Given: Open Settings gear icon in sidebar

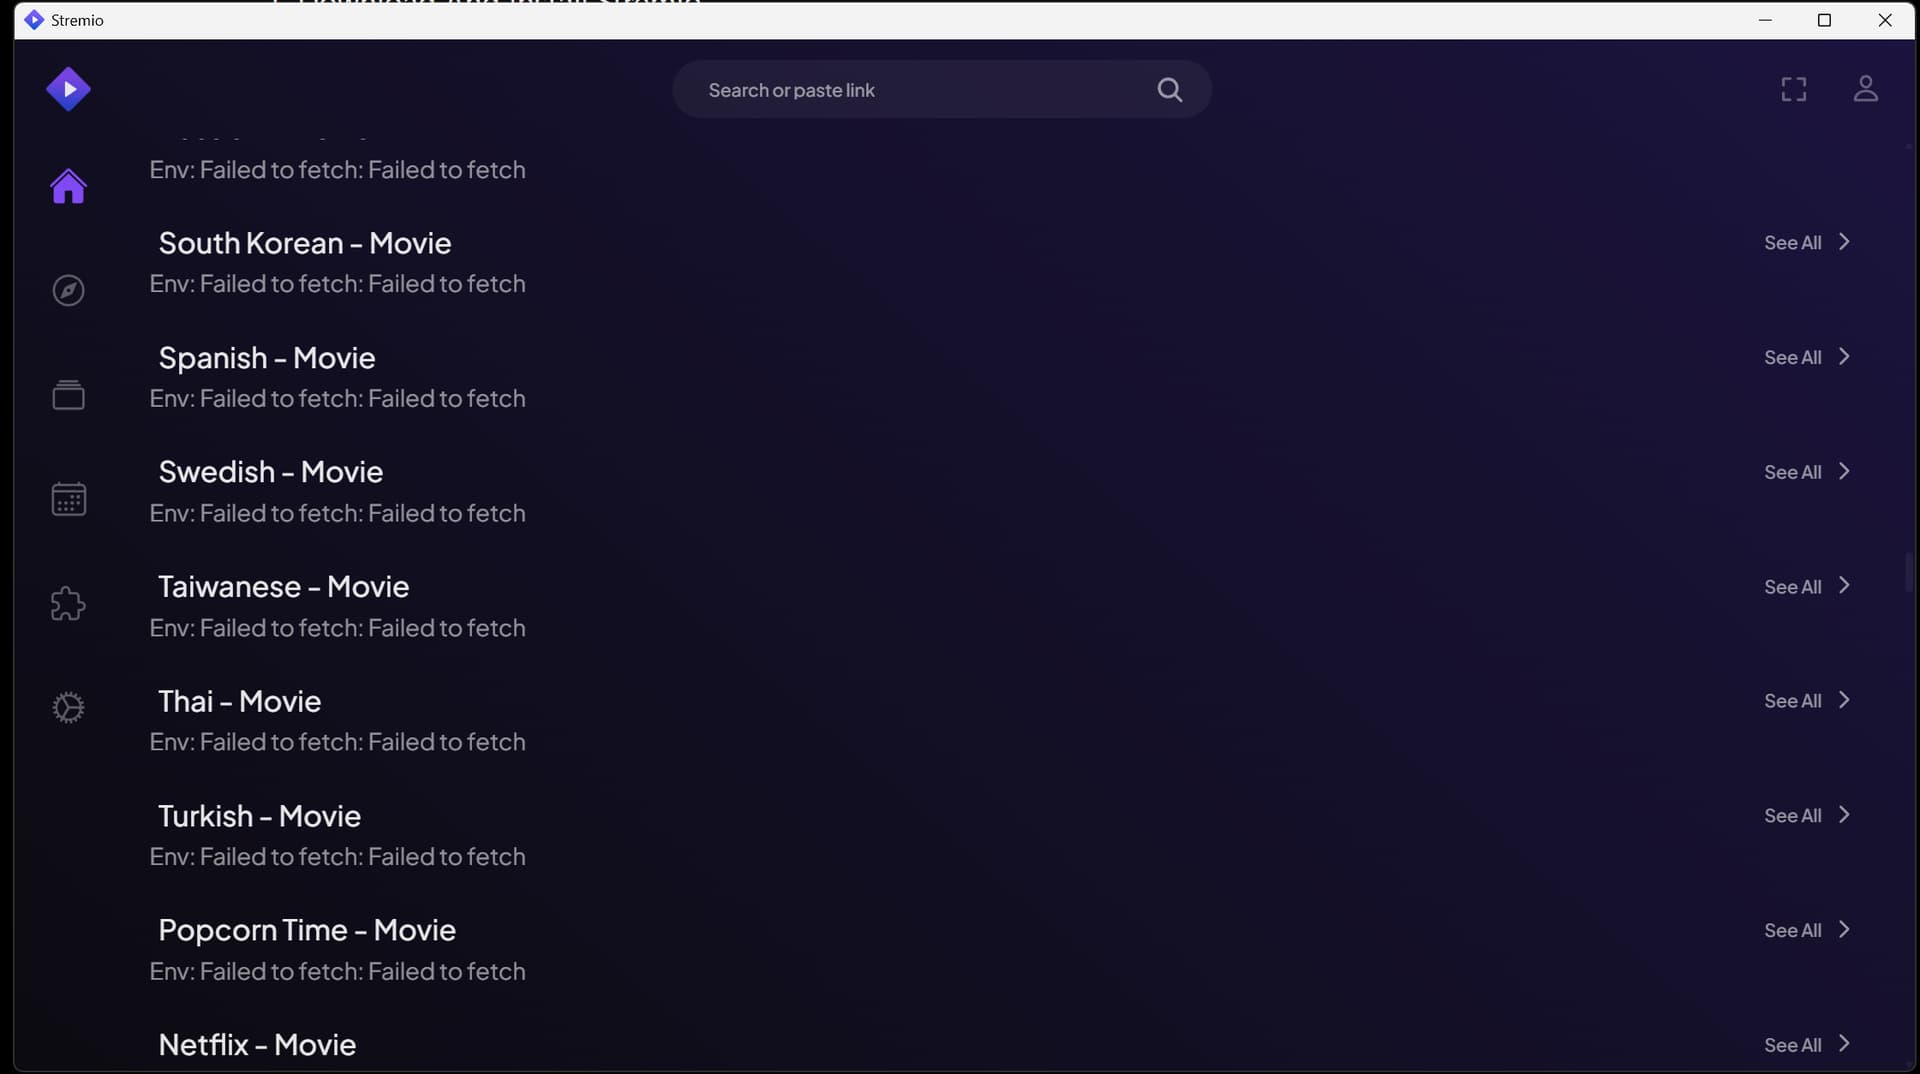Looking at the screenshot, I should (68, 708).
